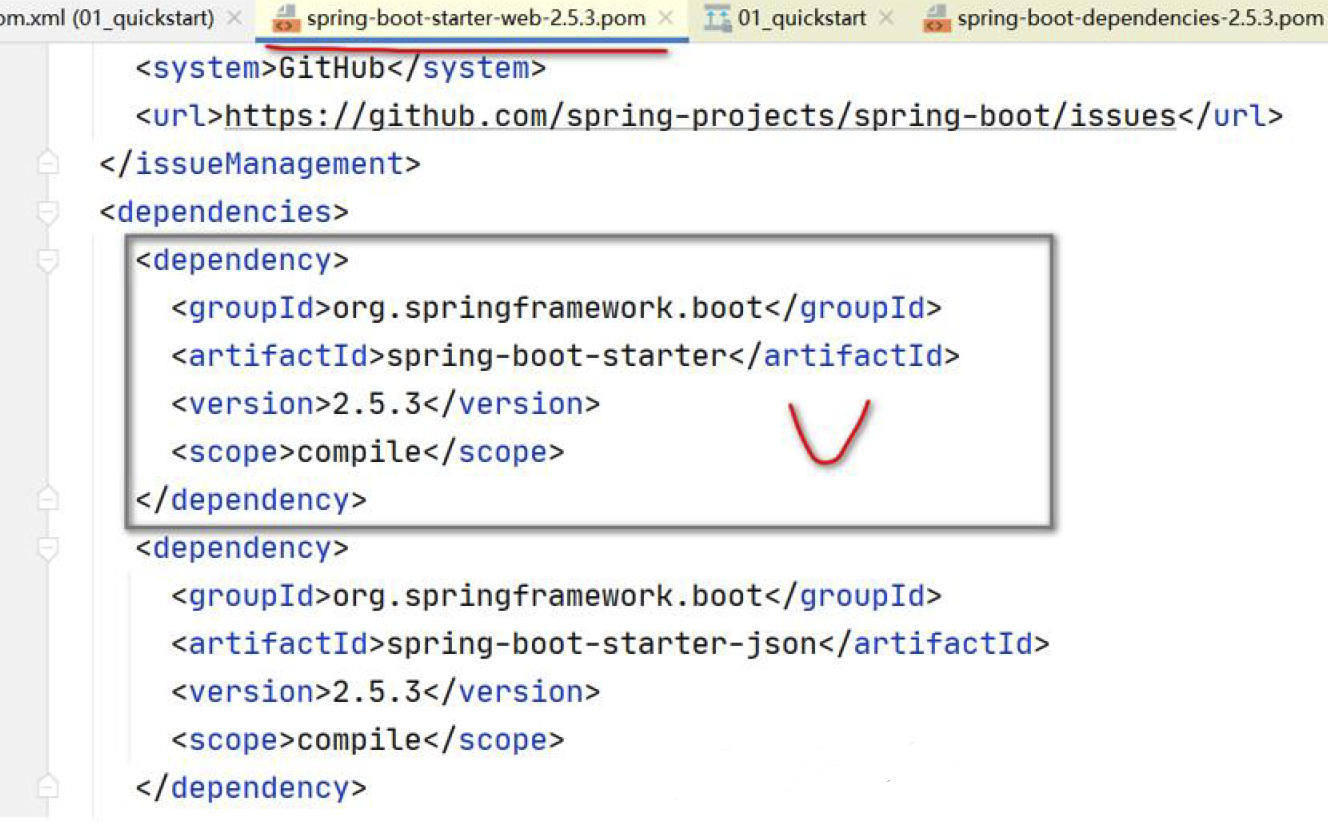
Task: Click groupId line above artifactId spring-boot-starter
Action: pyautogui.click(x=556, y=308)
